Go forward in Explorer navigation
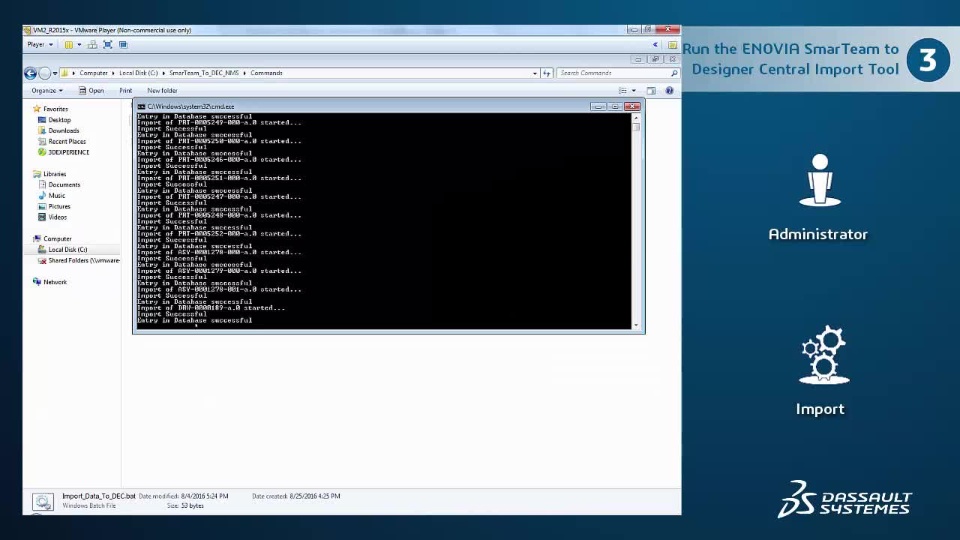The image size is (960, 540). (45, 73)
